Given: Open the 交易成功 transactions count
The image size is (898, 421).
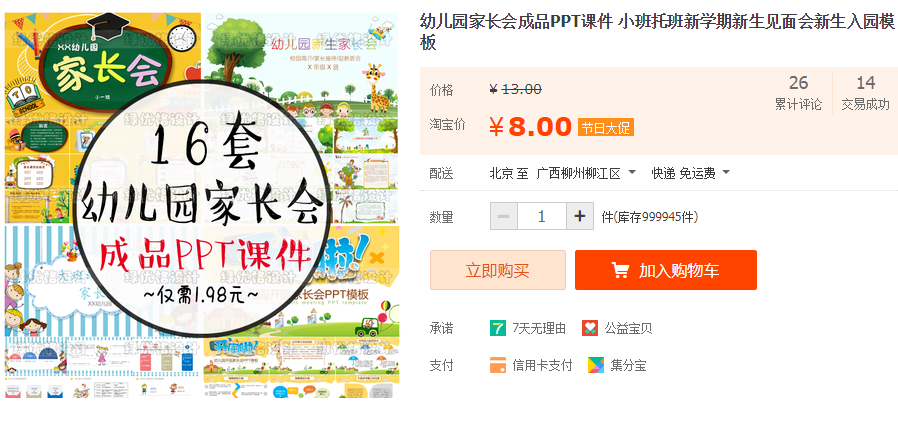Looking at the screenshot, I should [865, 93].
